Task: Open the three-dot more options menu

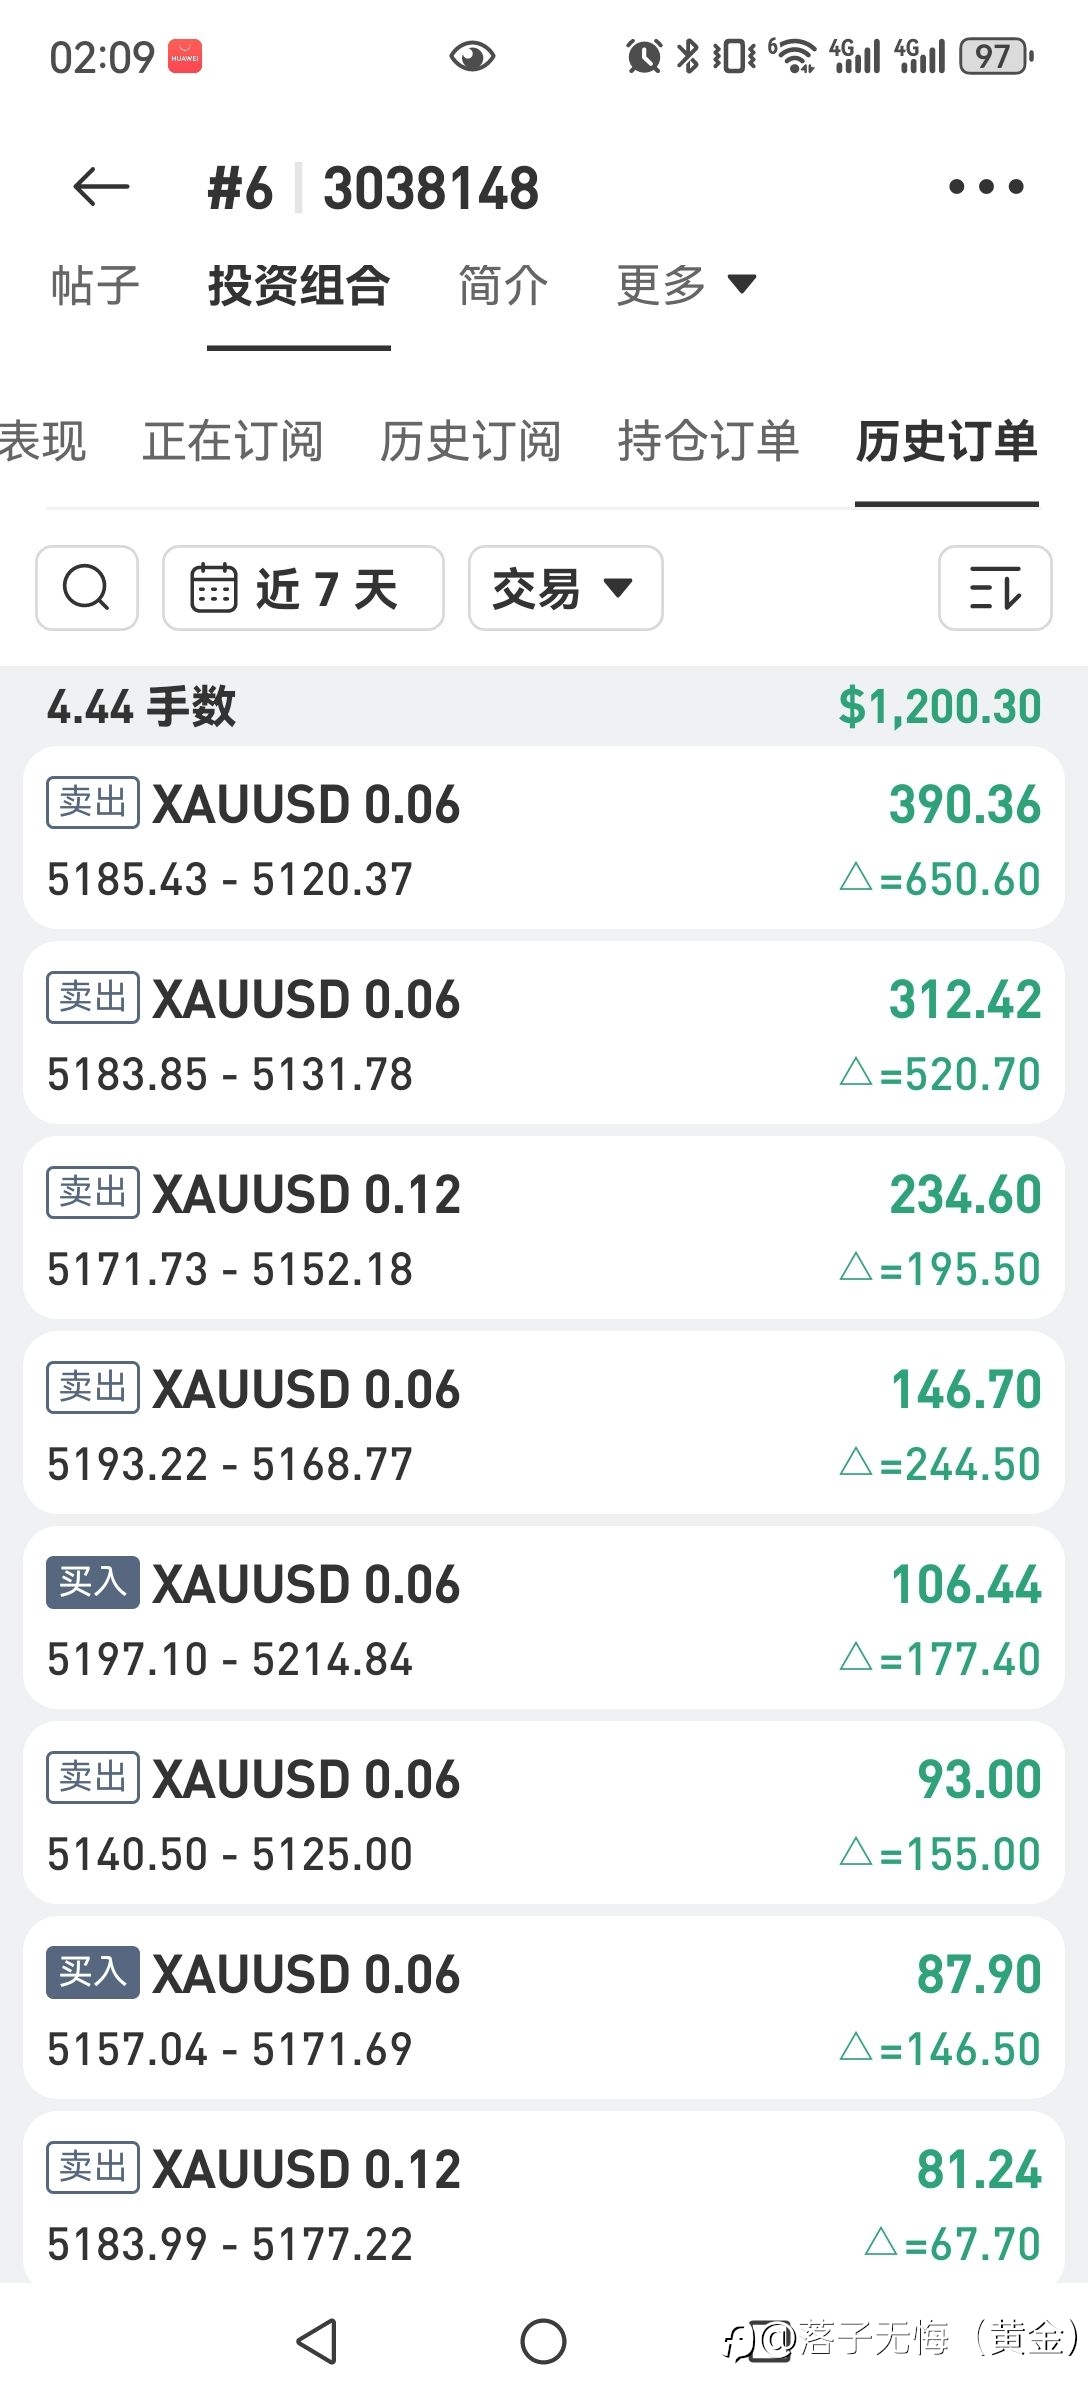Action: pyautogui.click(x=985, y=187)
